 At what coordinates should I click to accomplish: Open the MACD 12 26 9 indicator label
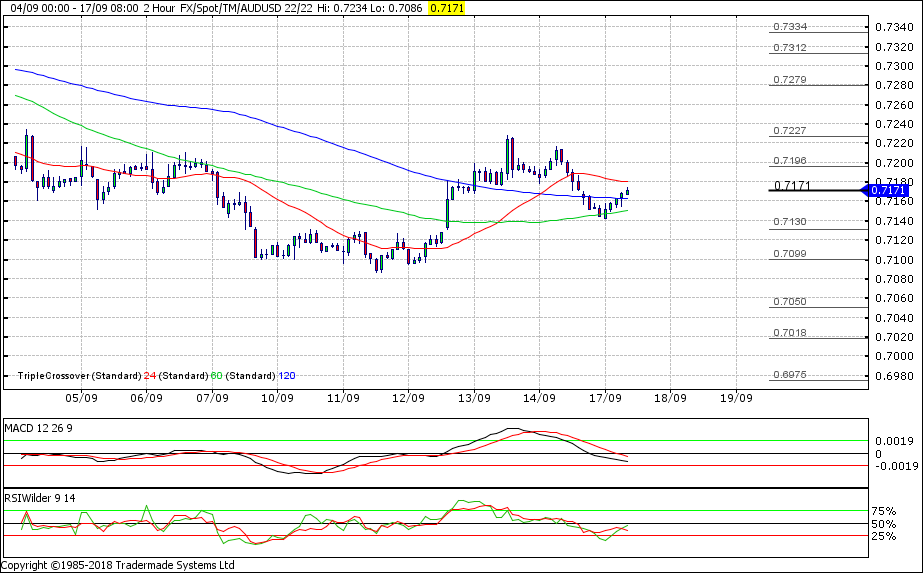pos(40,428)
